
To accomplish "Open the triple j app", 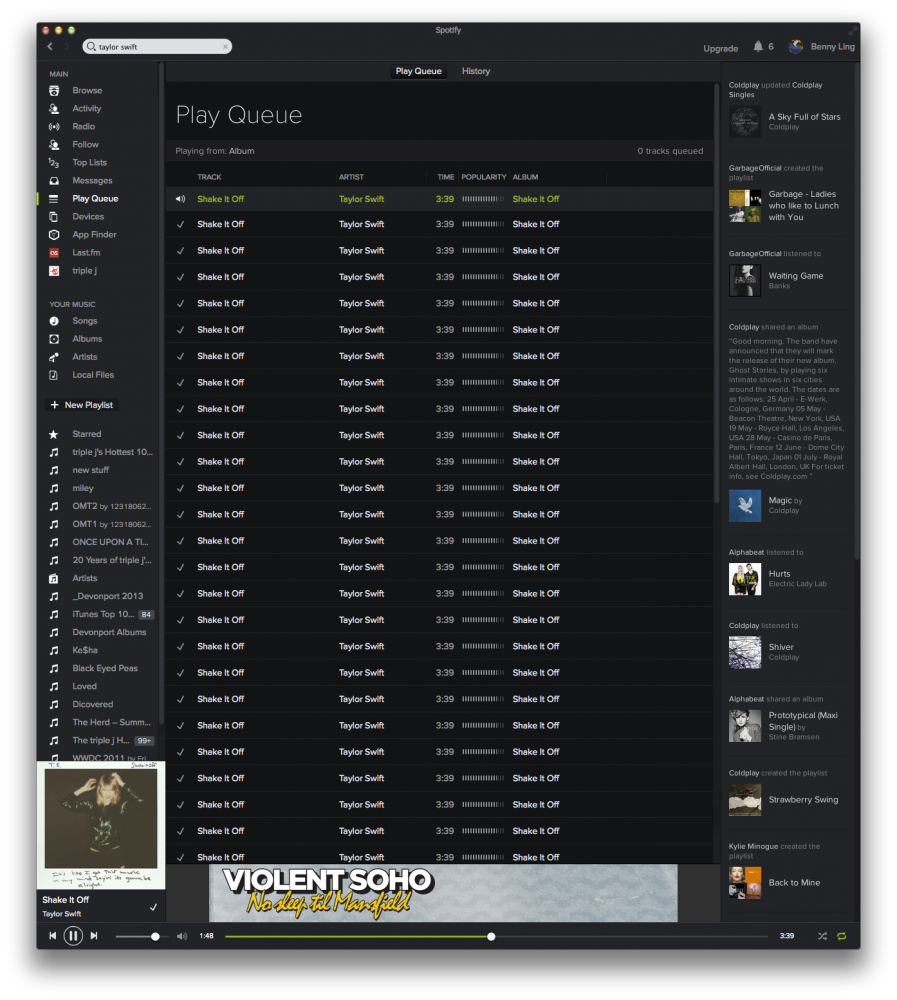I will pos(84,270).
